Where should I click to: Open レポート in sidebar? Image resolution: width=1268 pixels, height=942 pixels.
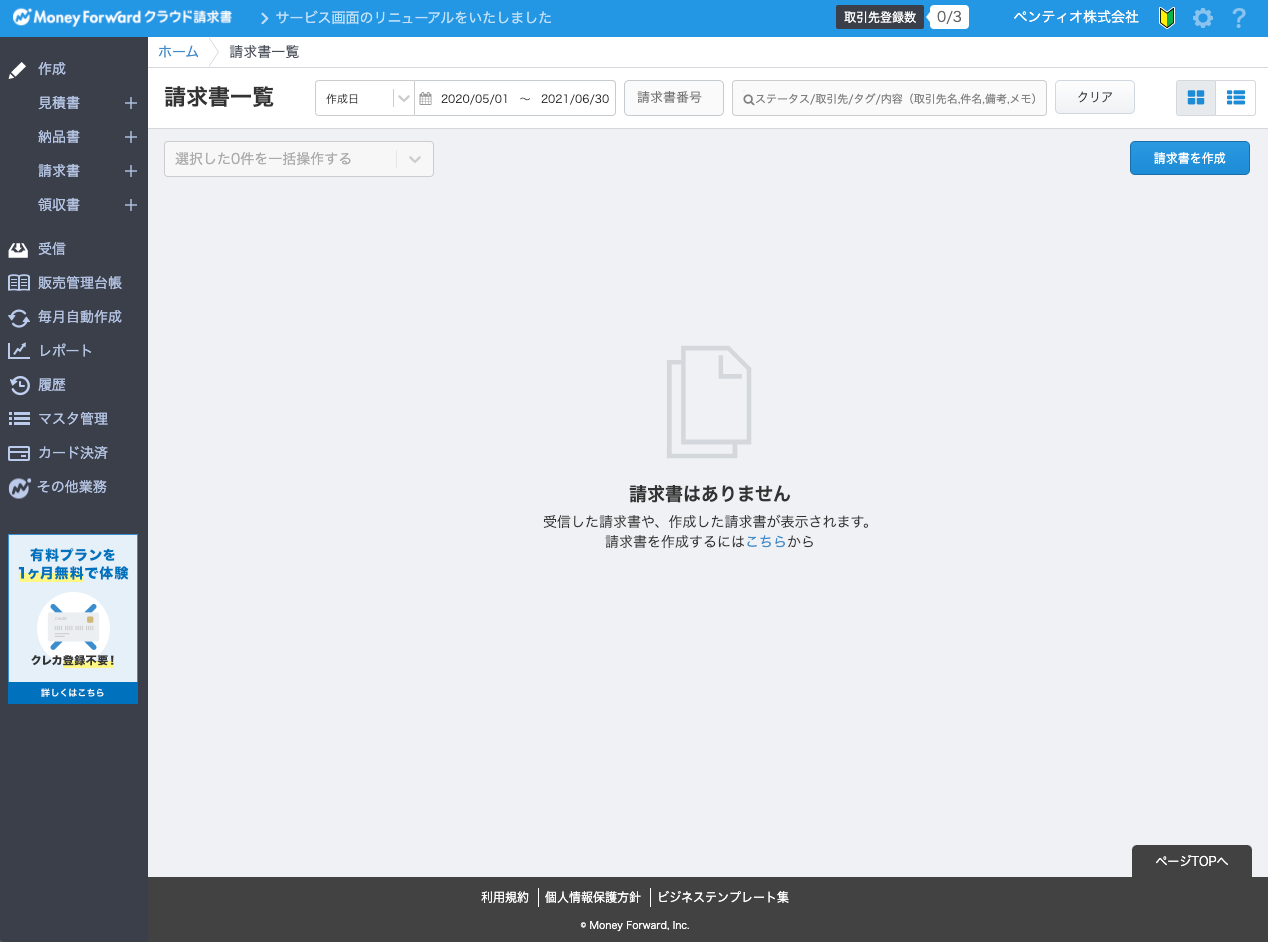[x=65, y=351]
